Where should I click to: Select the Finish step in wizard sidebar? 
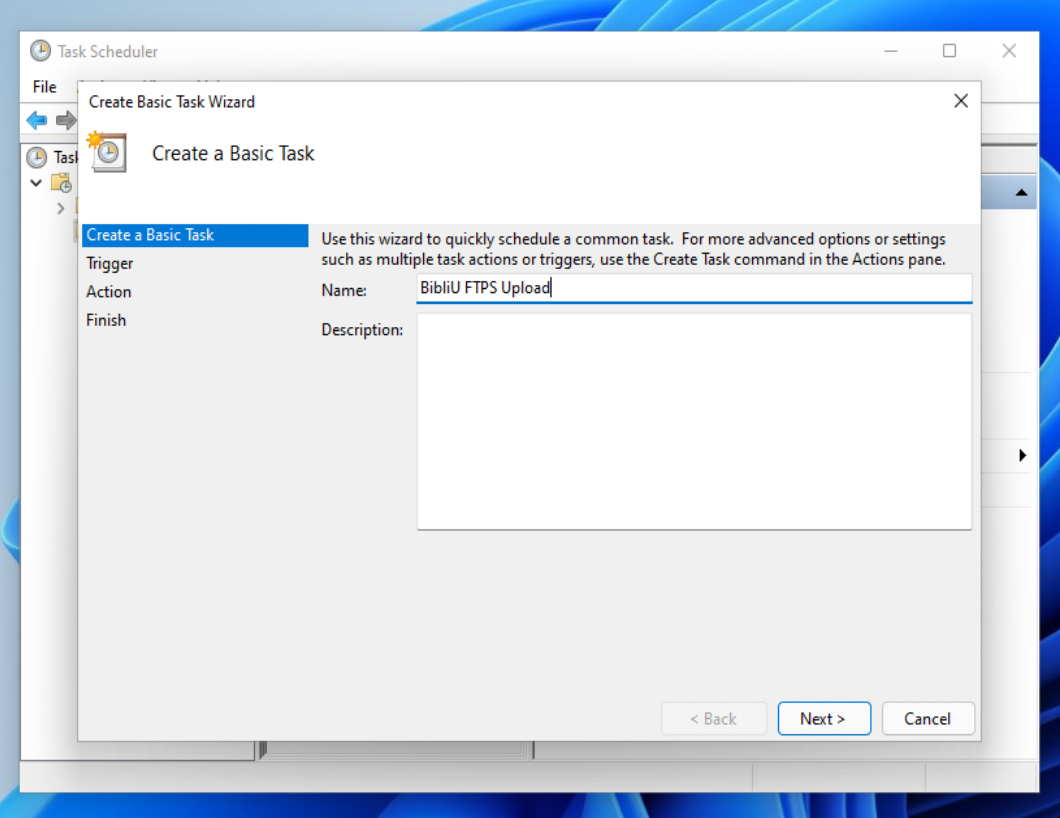tap(106, 320)
